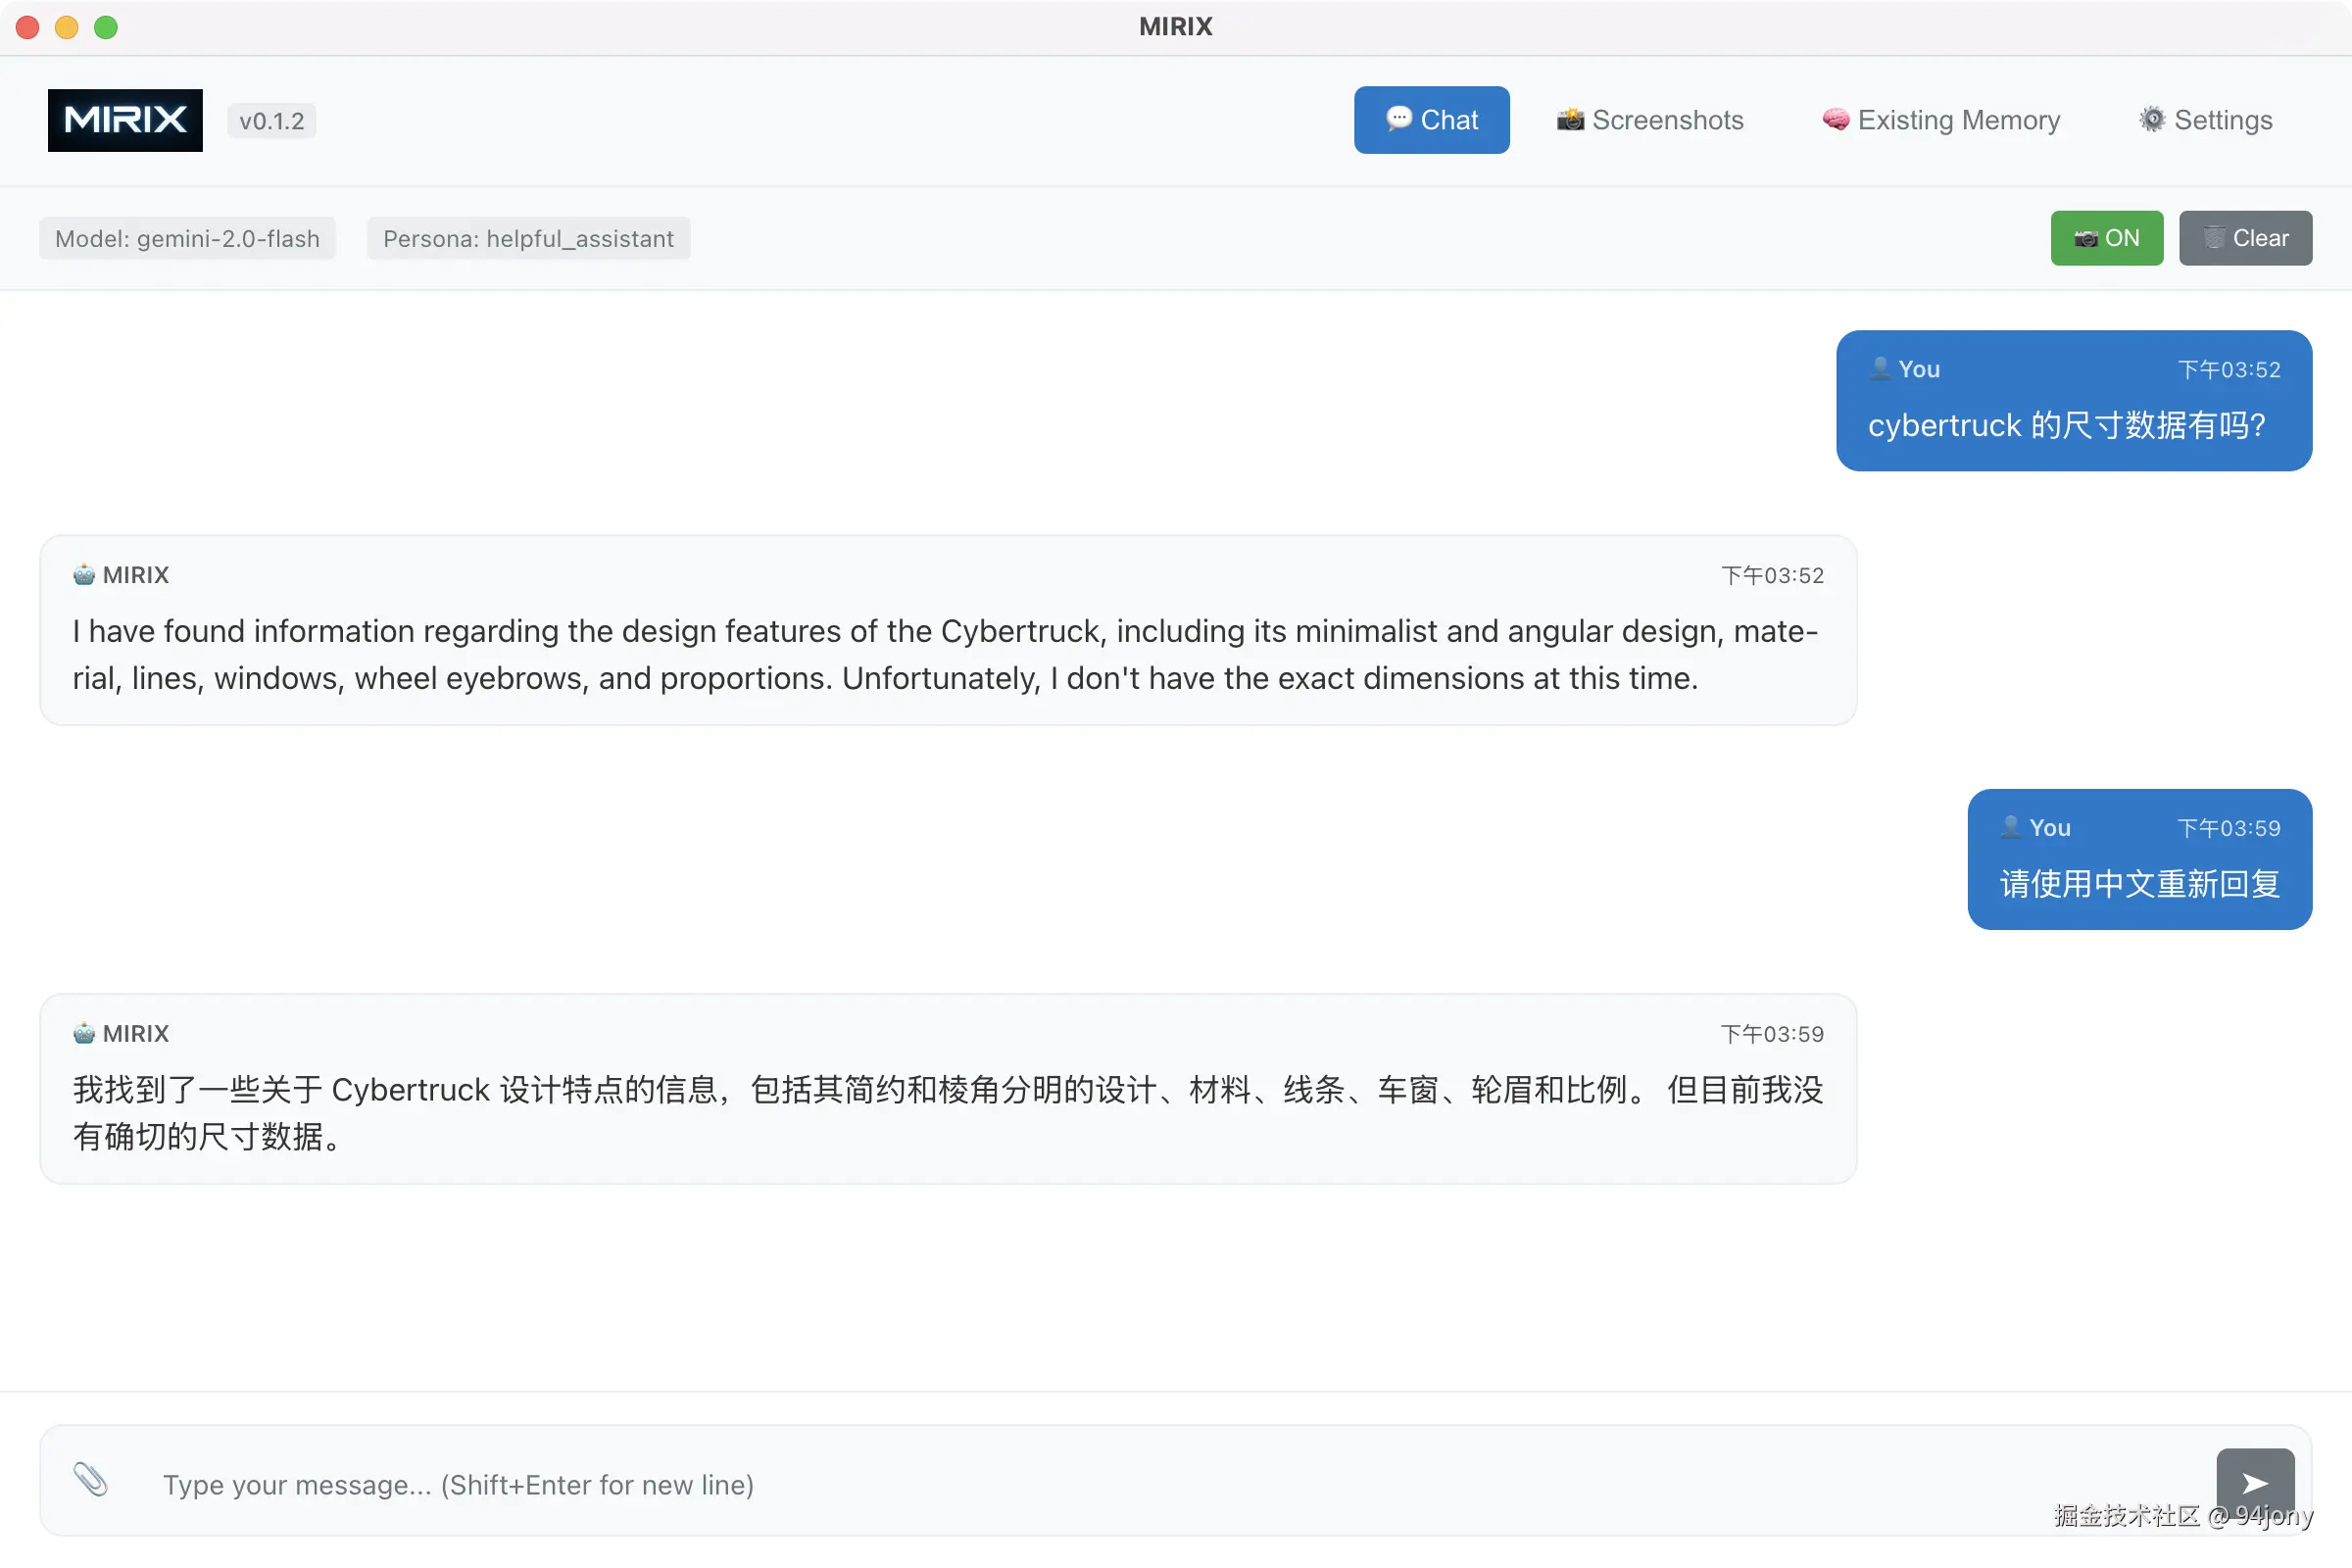Toggle screenshot capture ON button
This screenshot has width=2352, height=1568.
tap(2106, 238)
